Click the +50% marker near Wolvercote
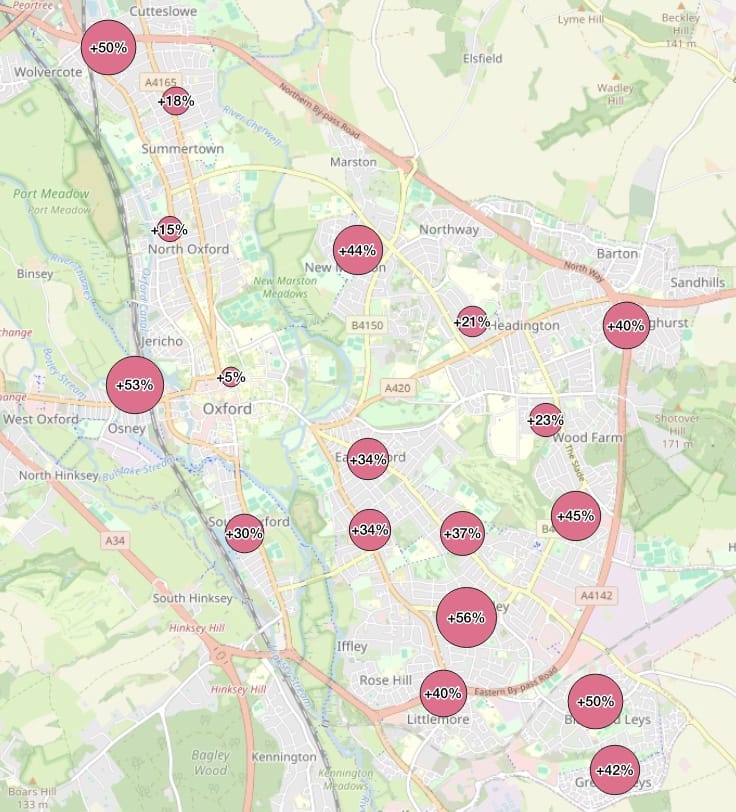The height and width of the screenshot is (812, 736). tap(108, 48)
